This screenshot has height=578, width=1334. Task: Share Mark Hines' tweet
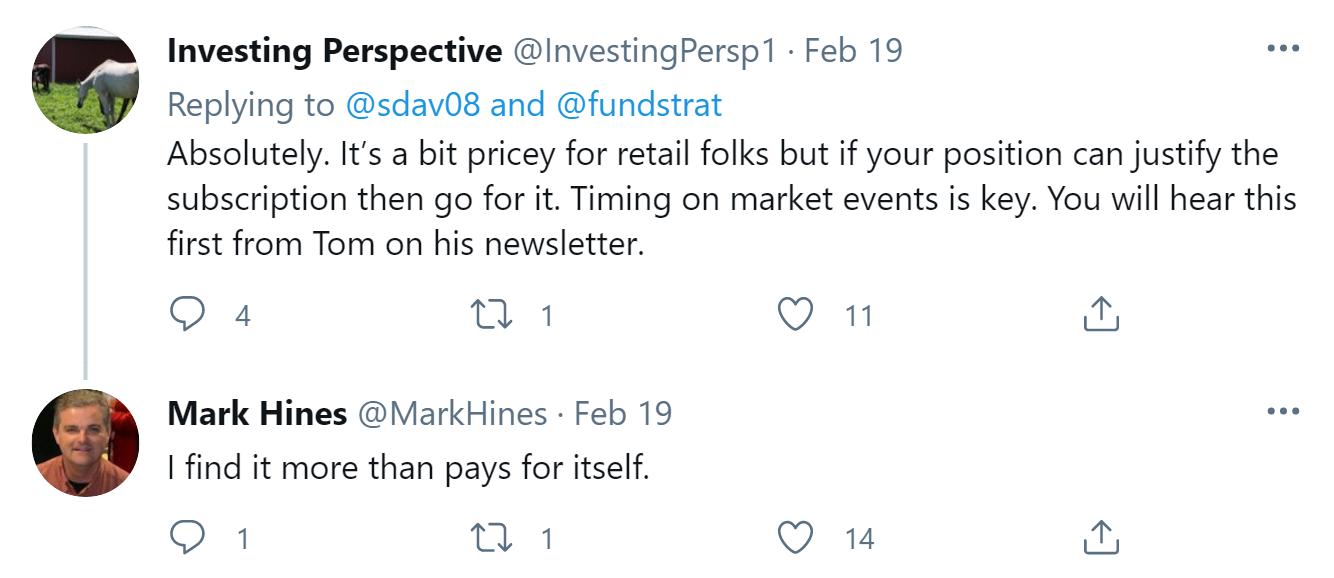(x=1101, y=538)
